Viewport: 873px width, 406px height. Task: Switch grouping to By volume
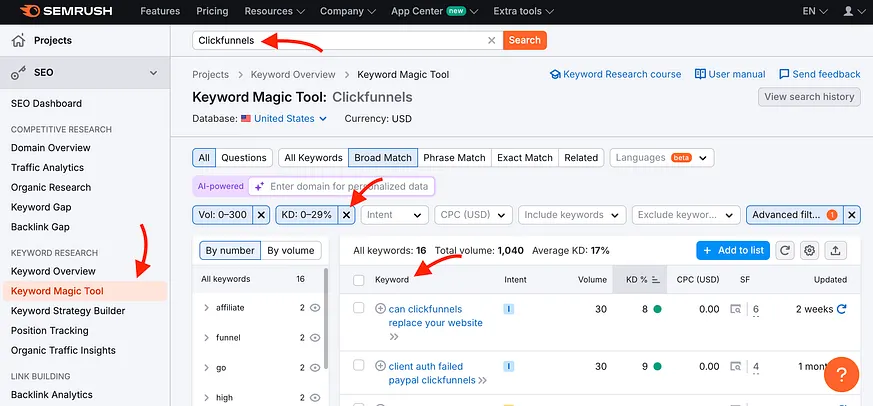coord(291,251)
